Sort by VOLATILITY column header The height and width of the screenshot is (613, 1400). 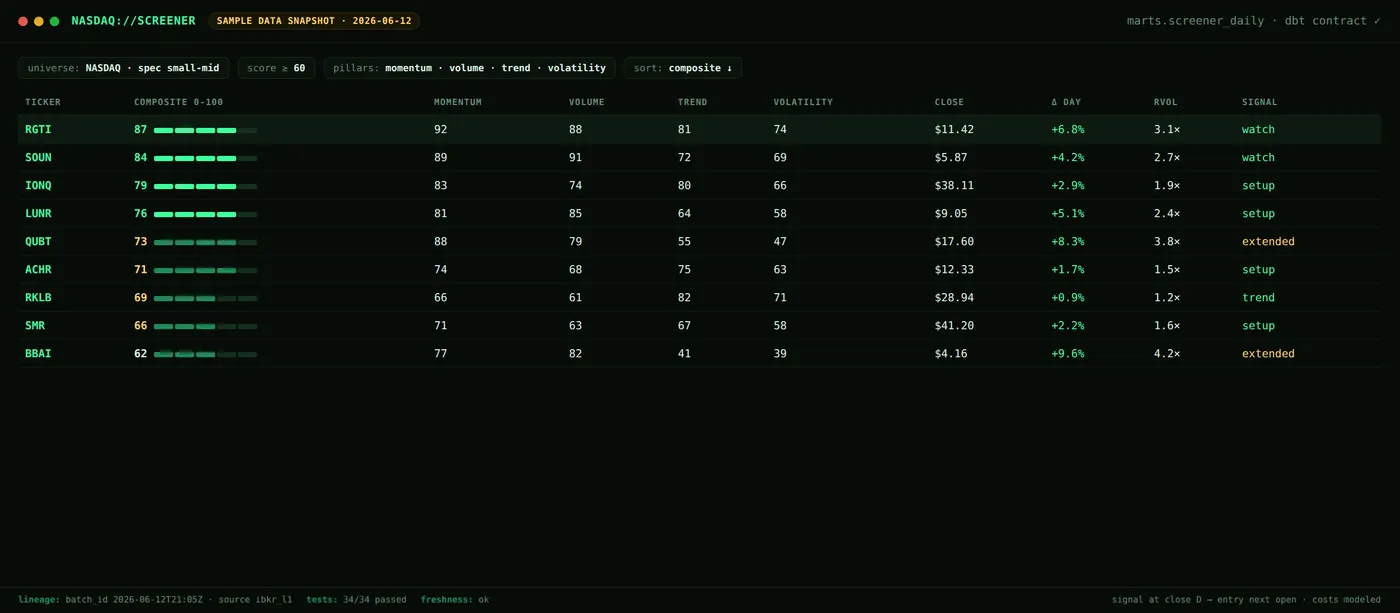coord(803,102)
